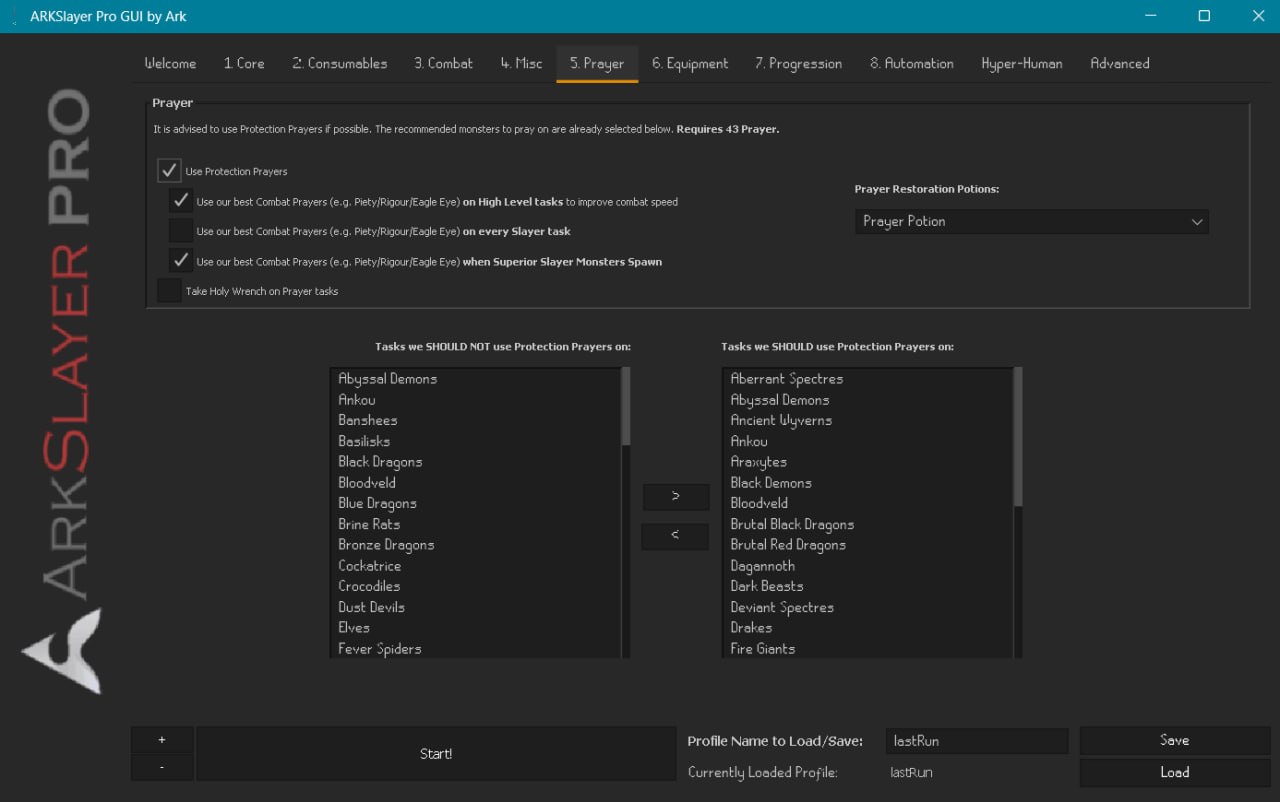
Task: Select Dust Devils list entry
Action: click(x=476, y=607)
